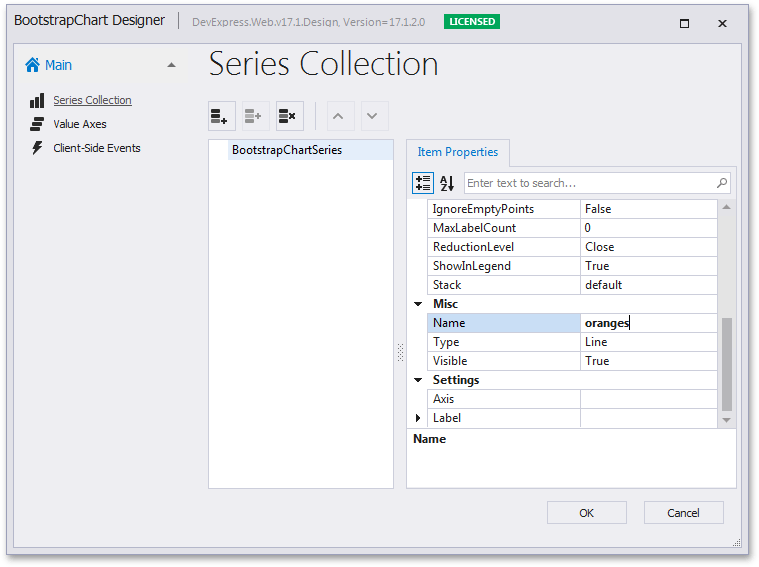
Task: Click the OK button
Action: pyautogui.click(x=587, y=513)
